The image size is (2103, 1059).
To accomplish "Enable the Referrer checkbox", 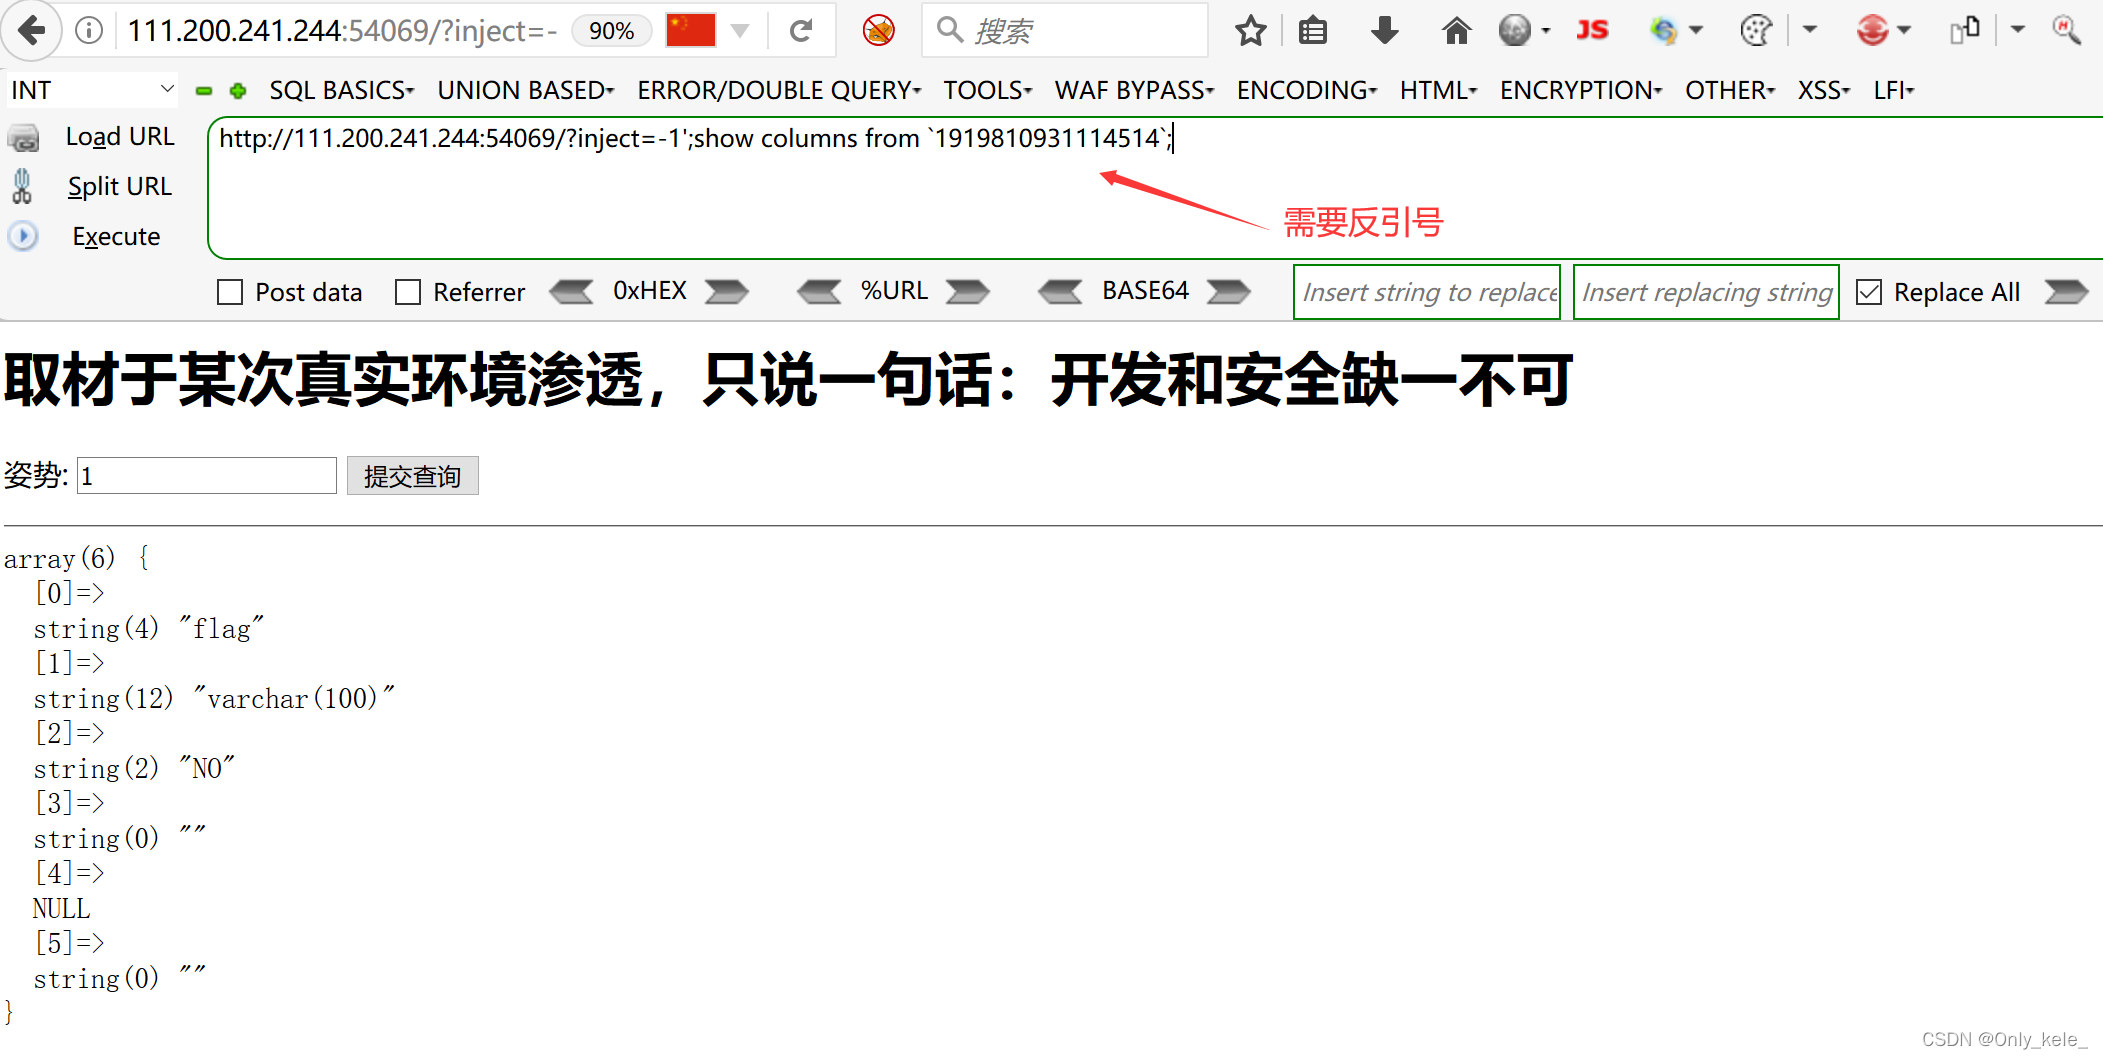I will point(408,292).
